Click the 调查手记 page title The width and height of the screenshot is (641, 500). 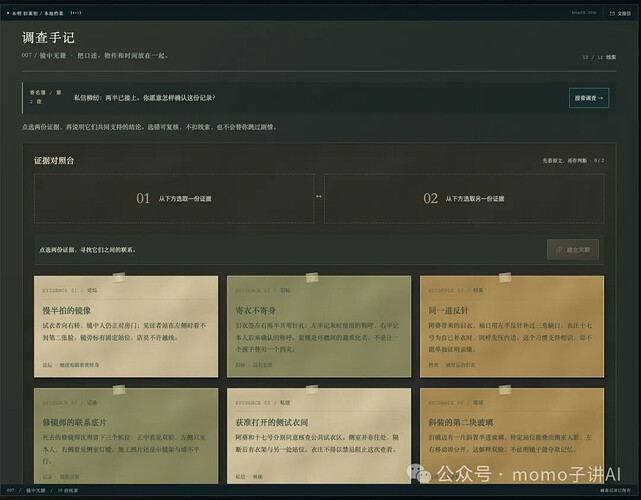point(48,38)
